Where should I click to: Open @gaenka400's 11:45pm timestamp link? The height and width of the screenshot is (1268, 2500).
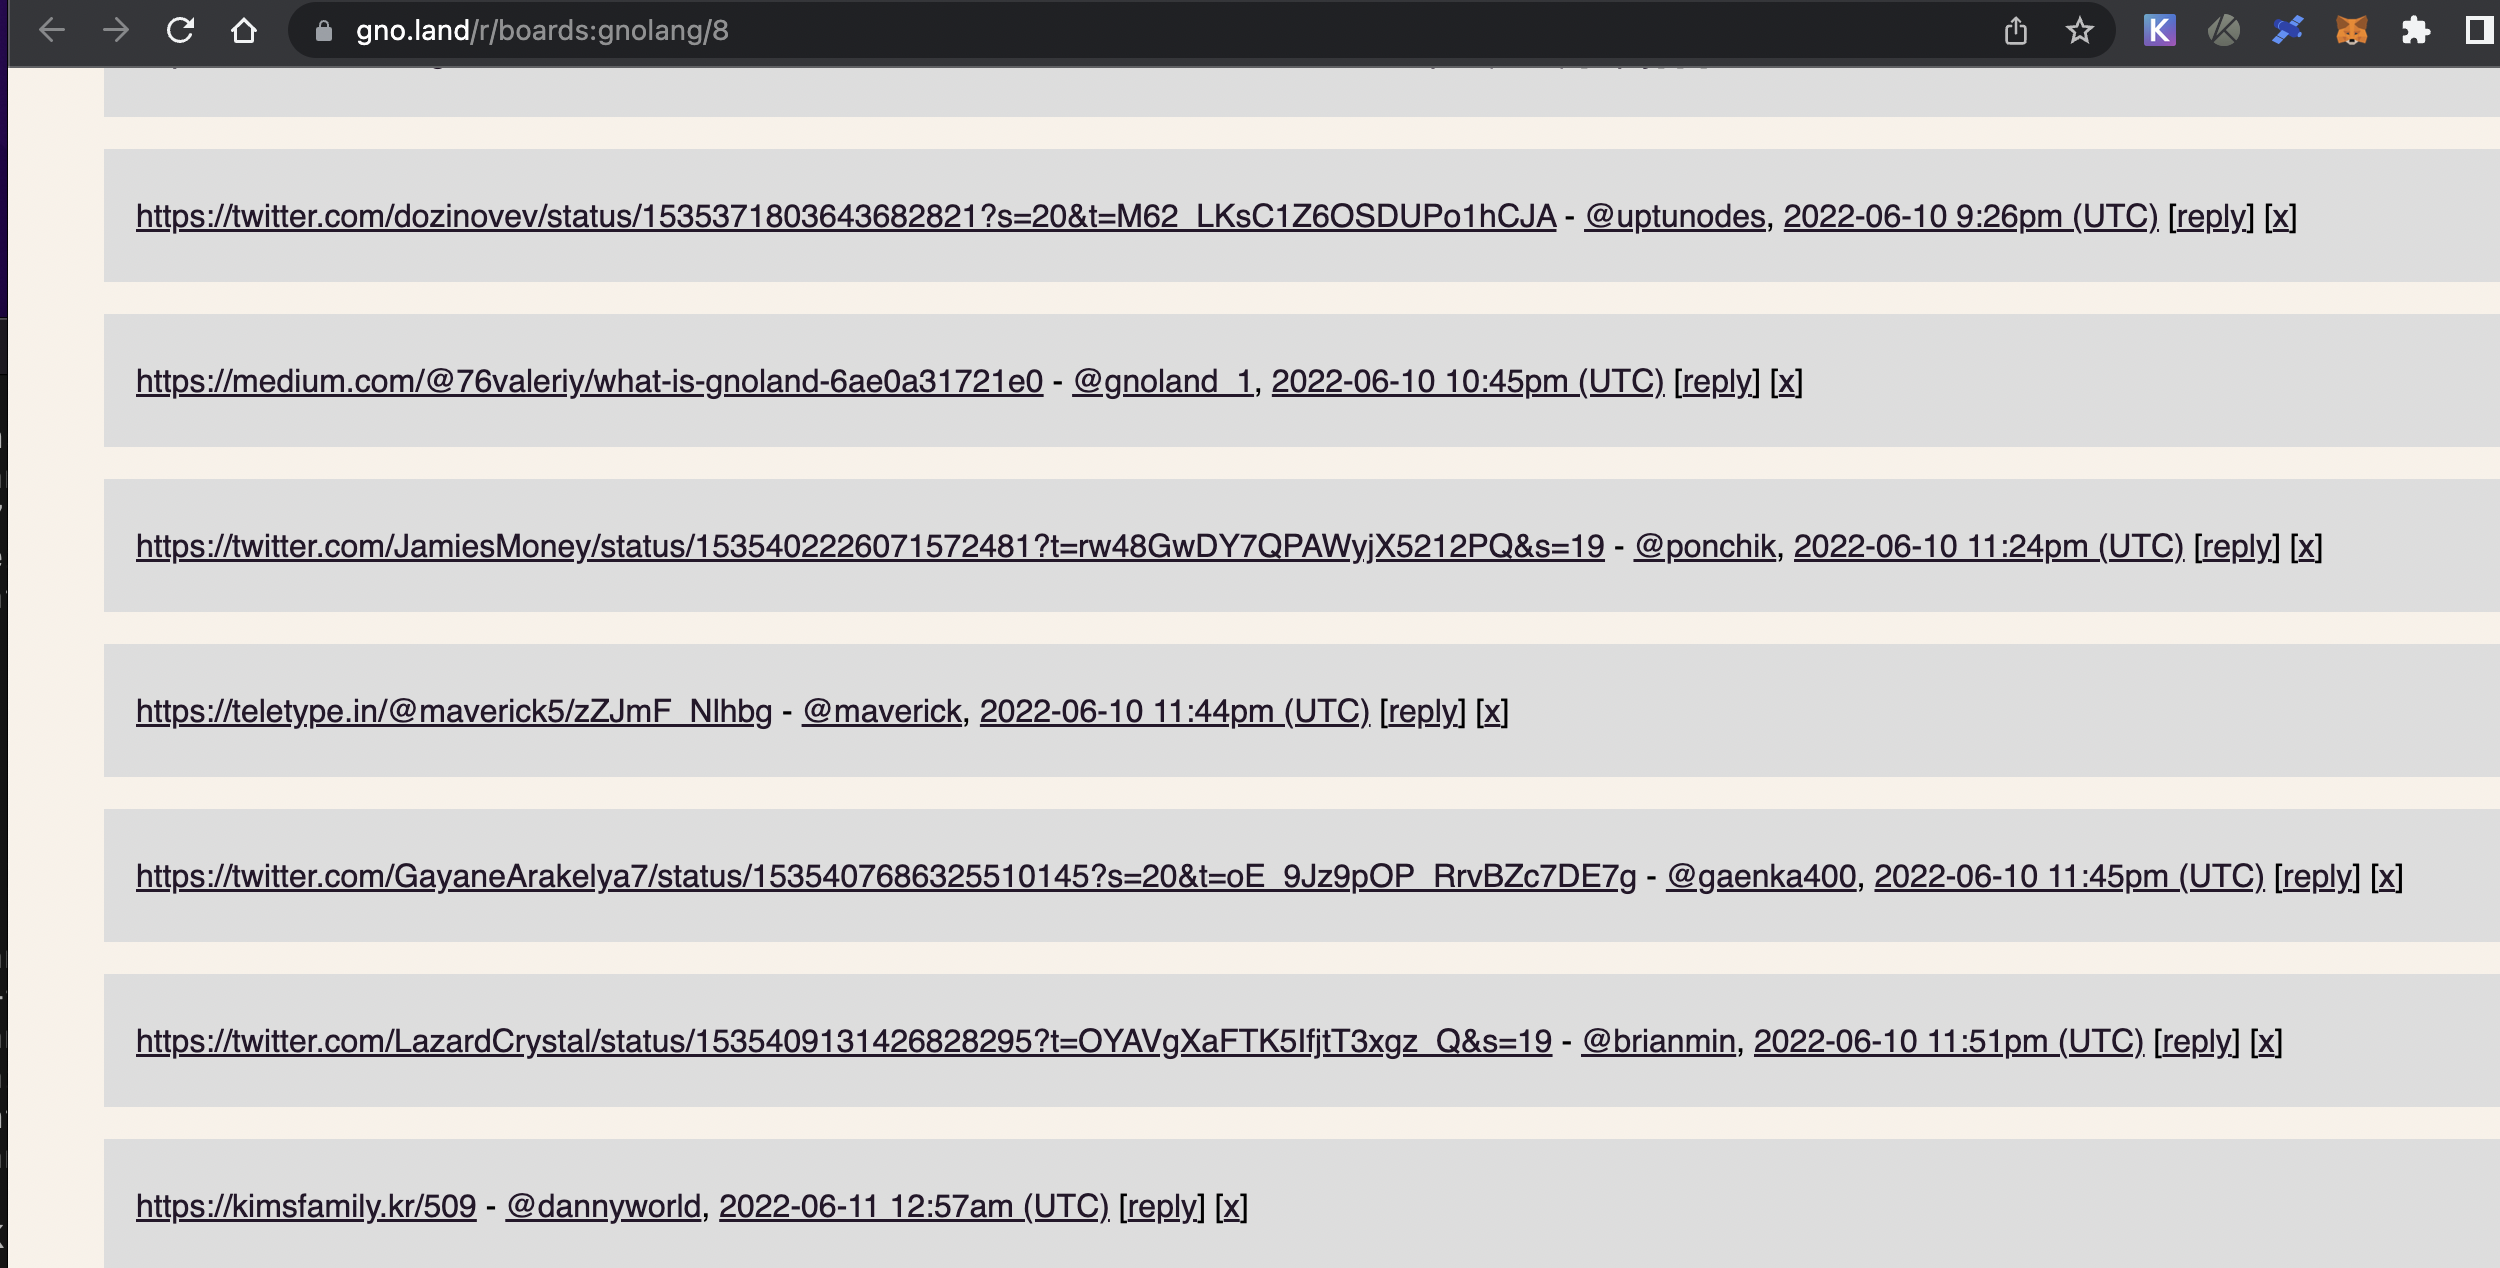pyautogui.click(x=2068, y=876)
